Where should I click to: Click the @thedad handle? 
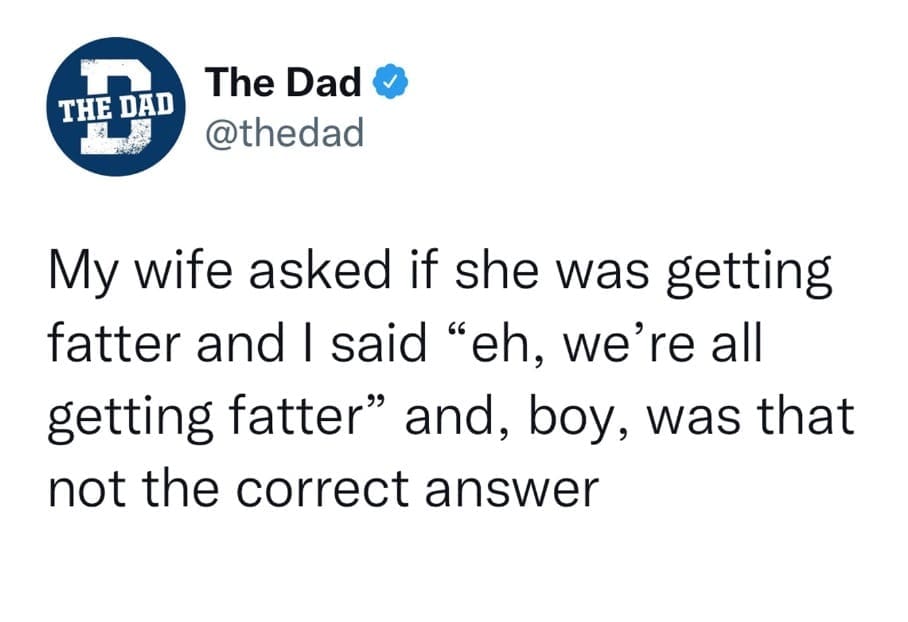284,131
